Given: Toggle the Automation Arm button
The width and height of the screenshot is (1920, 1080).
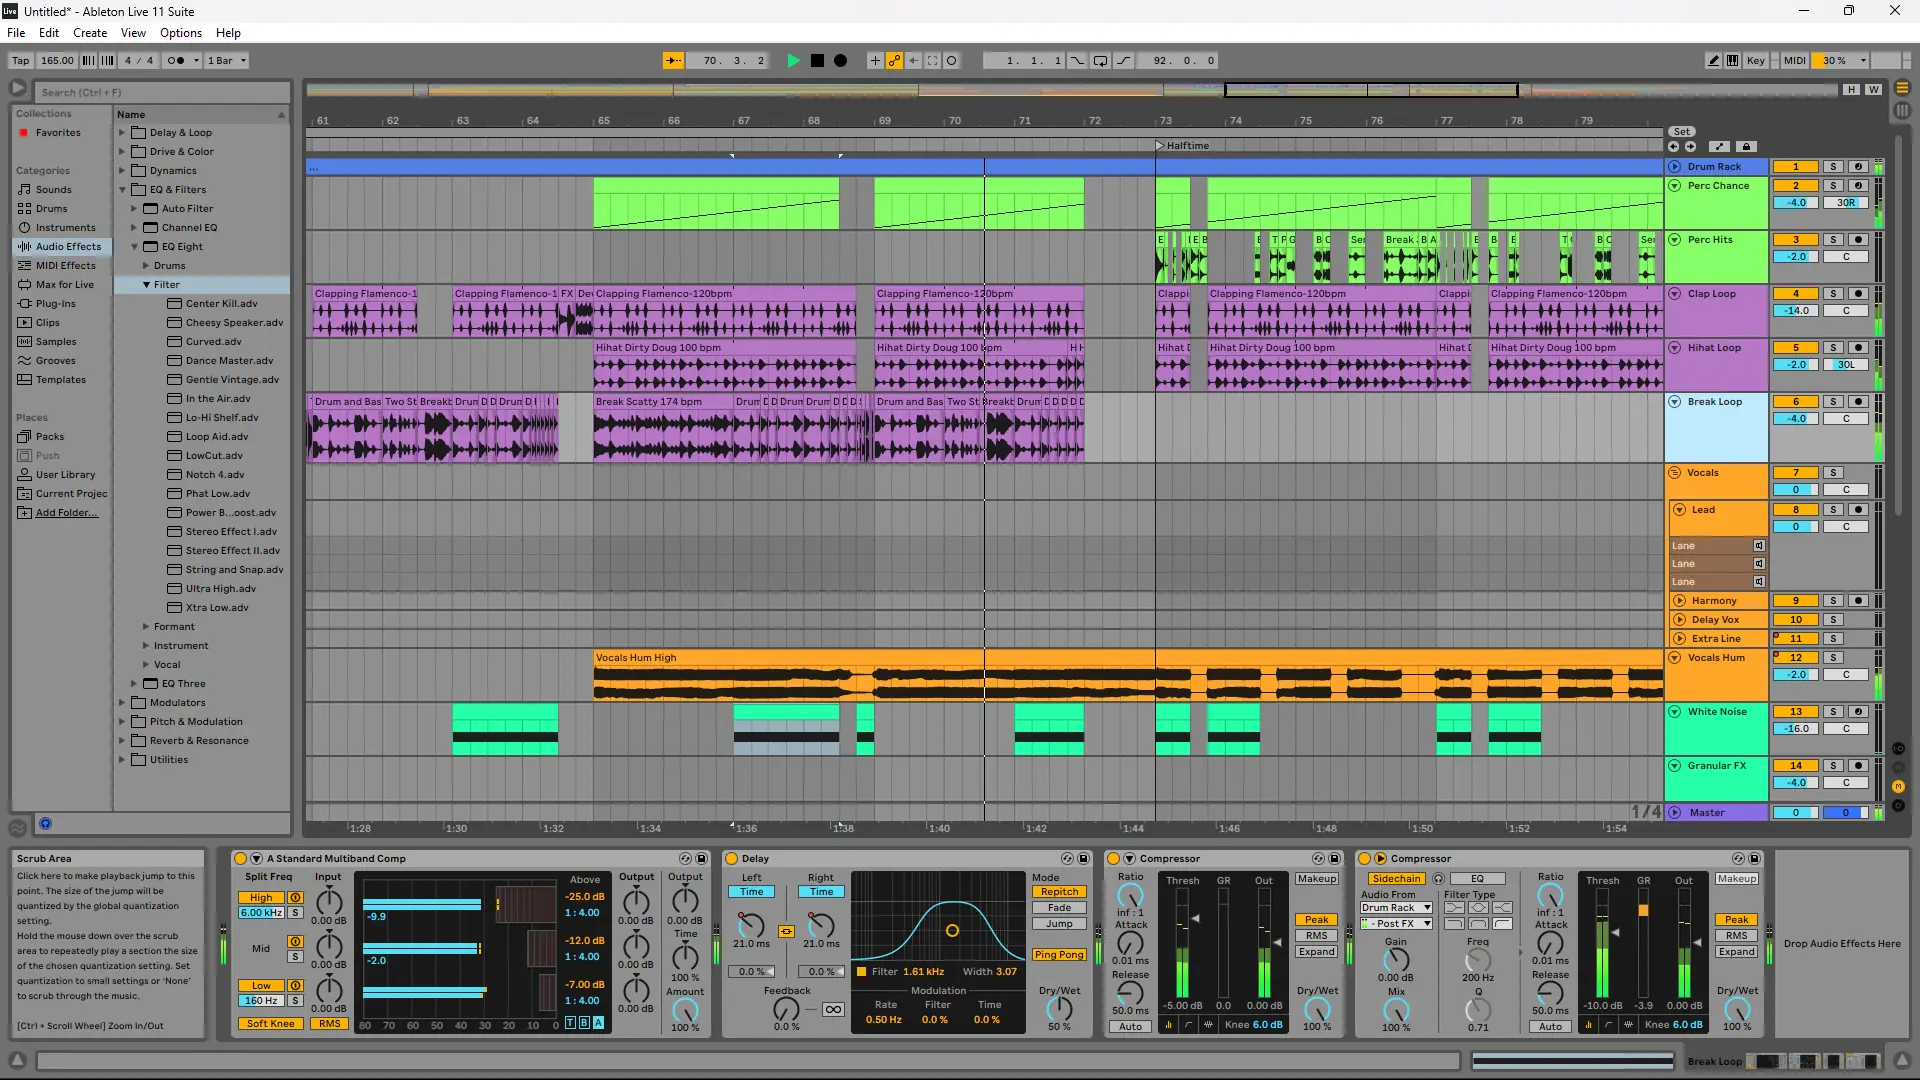Looking at the screenshot, I should click(894, 61).
